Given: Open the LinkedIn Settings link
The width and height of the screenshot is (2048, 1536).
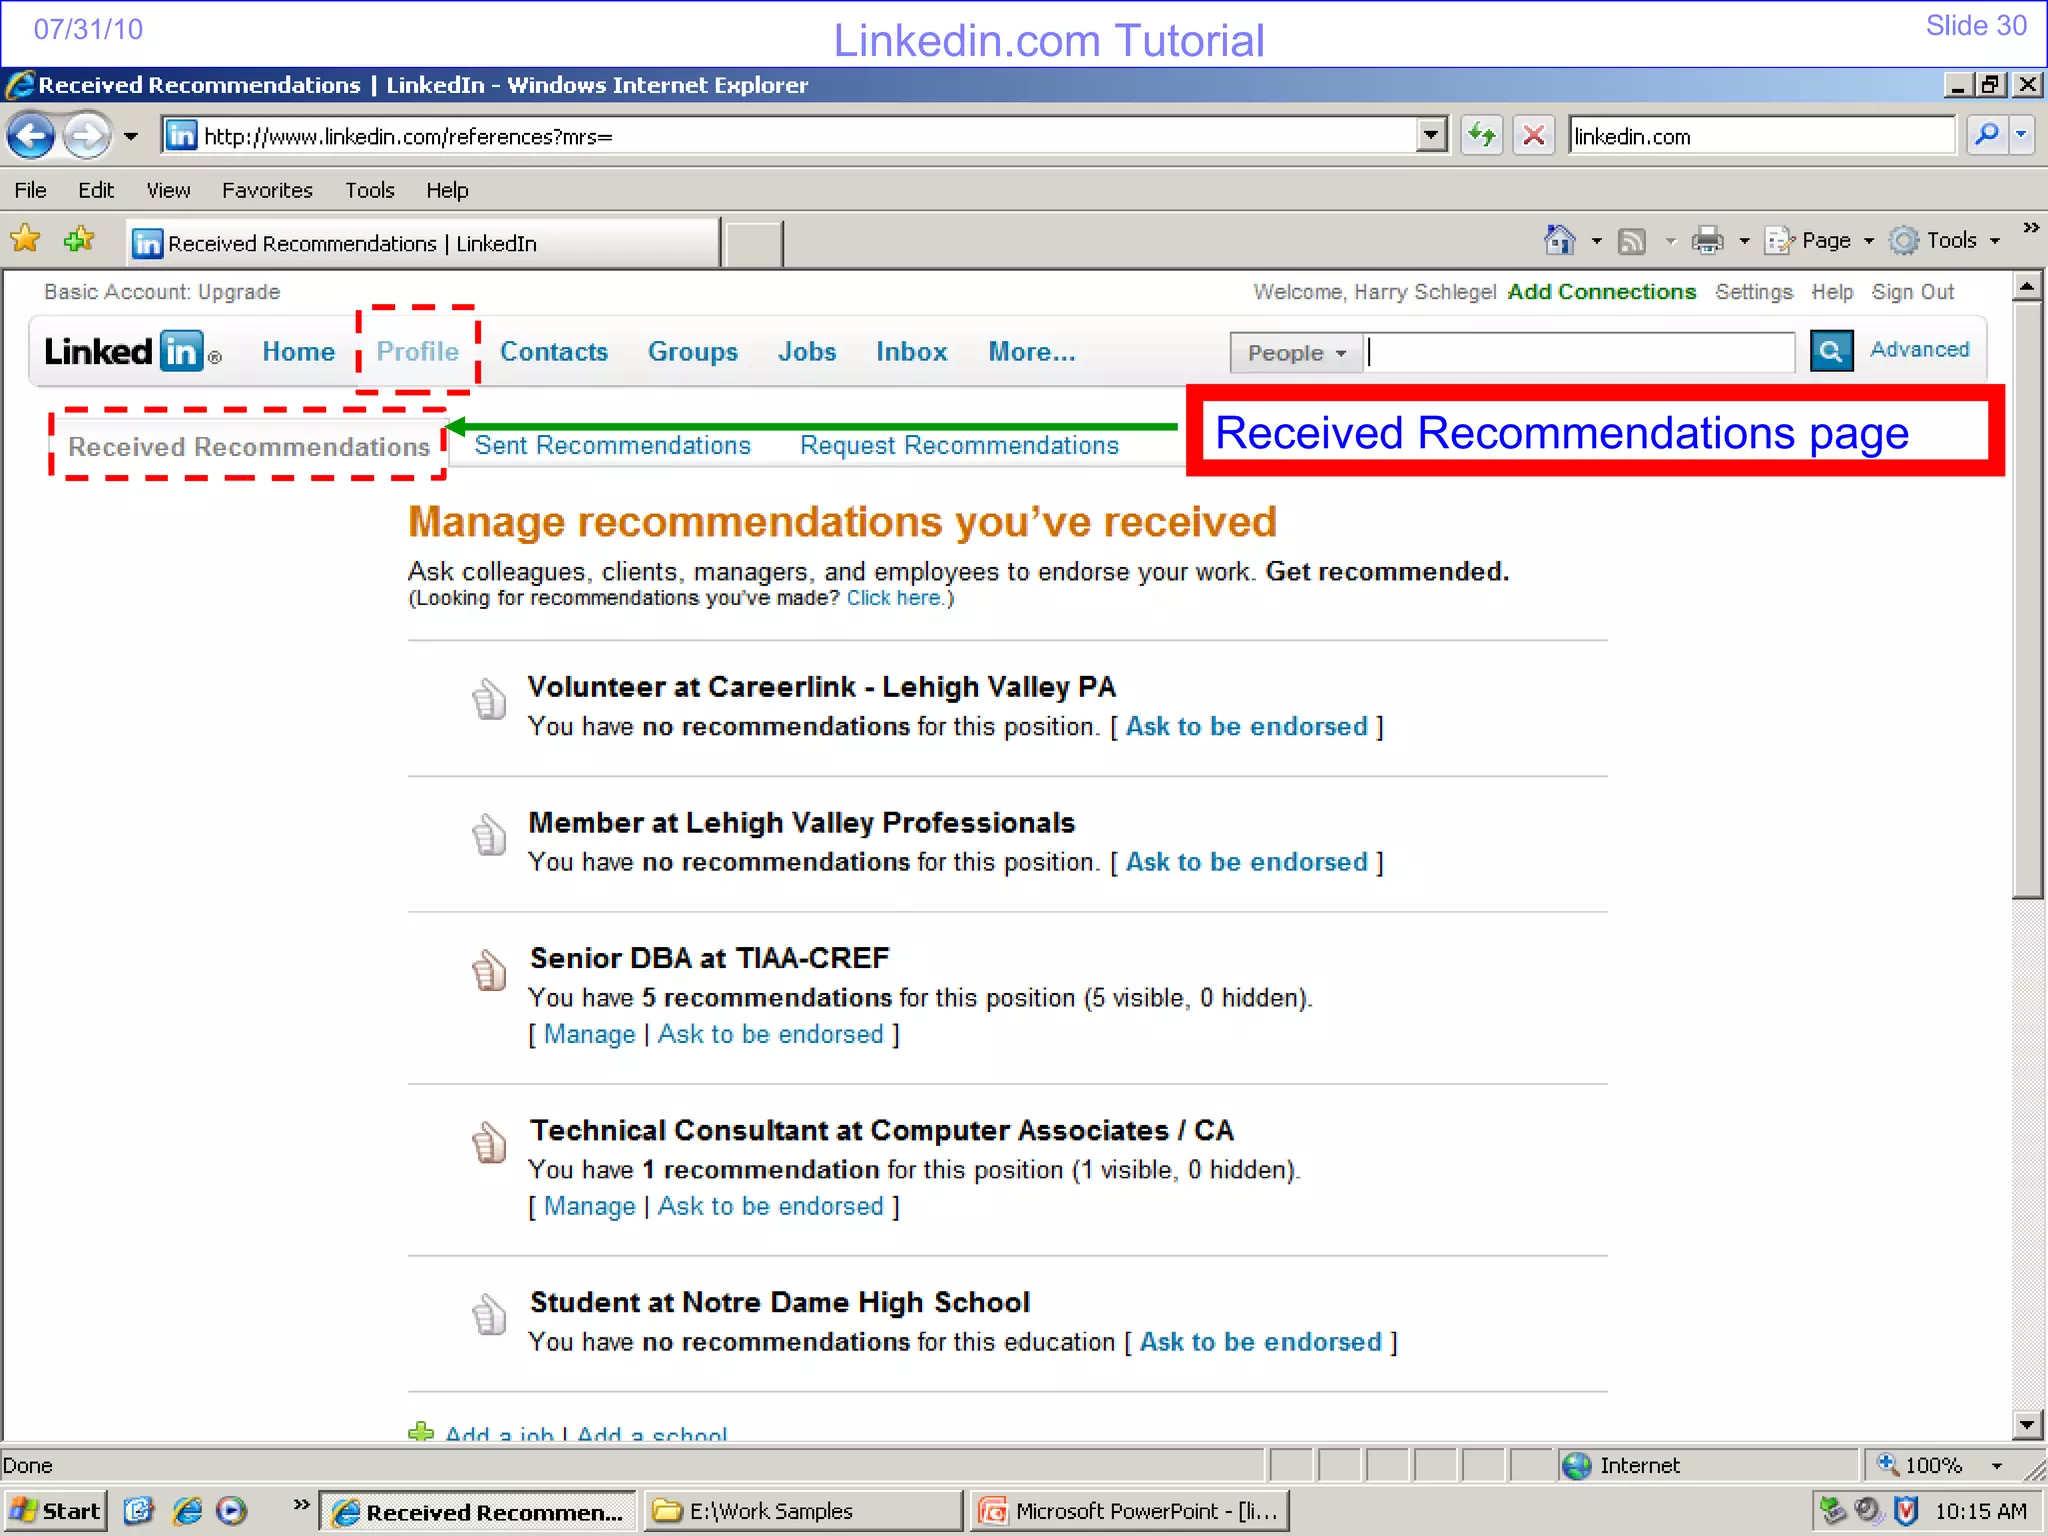Looking at the screenshot, I should point(1754,292).
